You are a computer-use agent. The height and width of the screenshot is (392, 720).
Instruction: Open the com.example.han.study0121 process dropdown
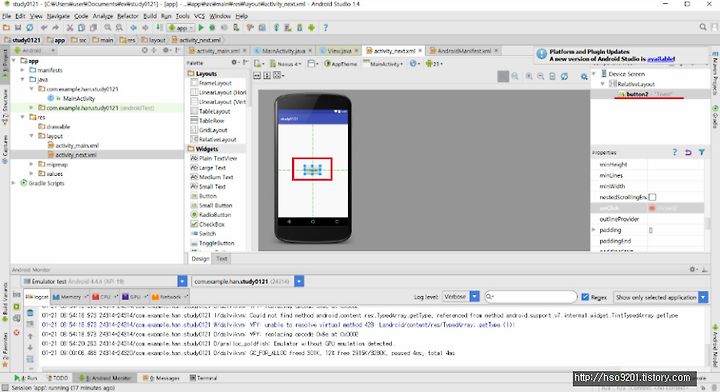pos(248,281)
